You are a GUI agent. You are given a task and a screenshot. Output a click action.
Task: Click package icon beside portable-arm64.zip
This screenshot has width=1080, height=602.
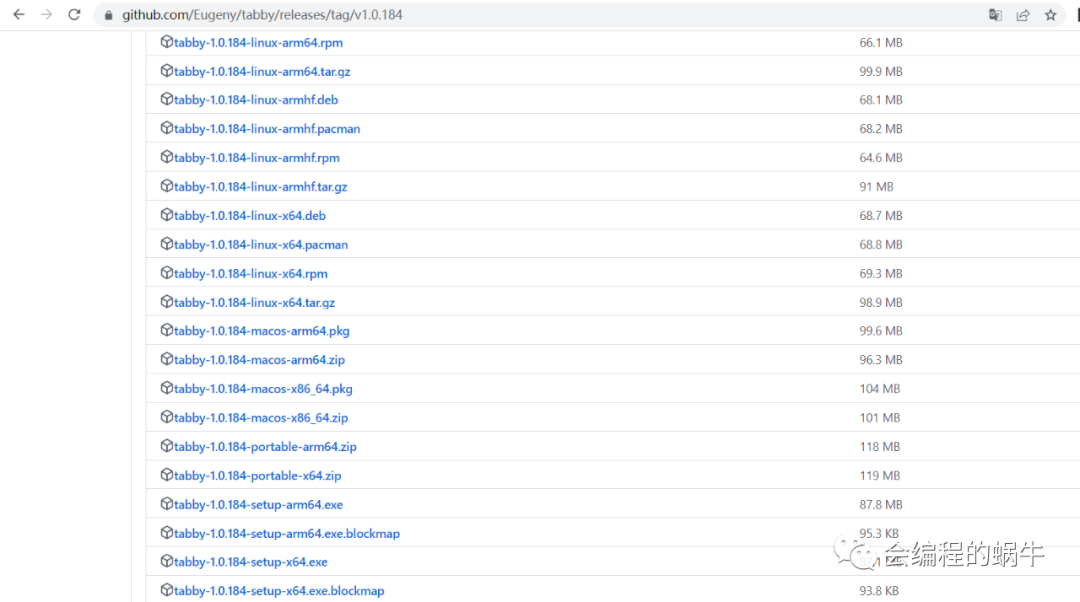pyautogui.click(x=166, y=446)
